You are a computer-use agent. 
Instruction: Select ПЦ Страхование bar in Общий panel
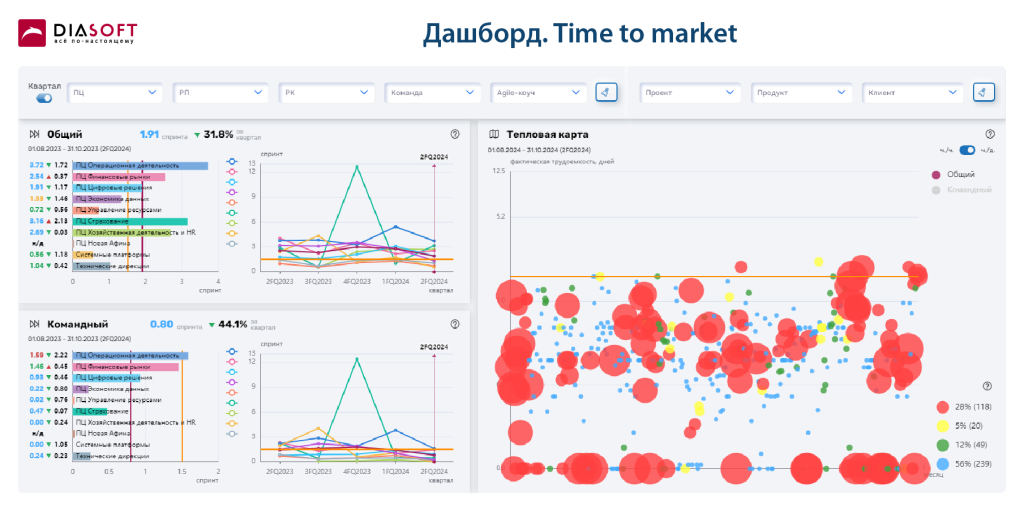(x=130, y=221)
